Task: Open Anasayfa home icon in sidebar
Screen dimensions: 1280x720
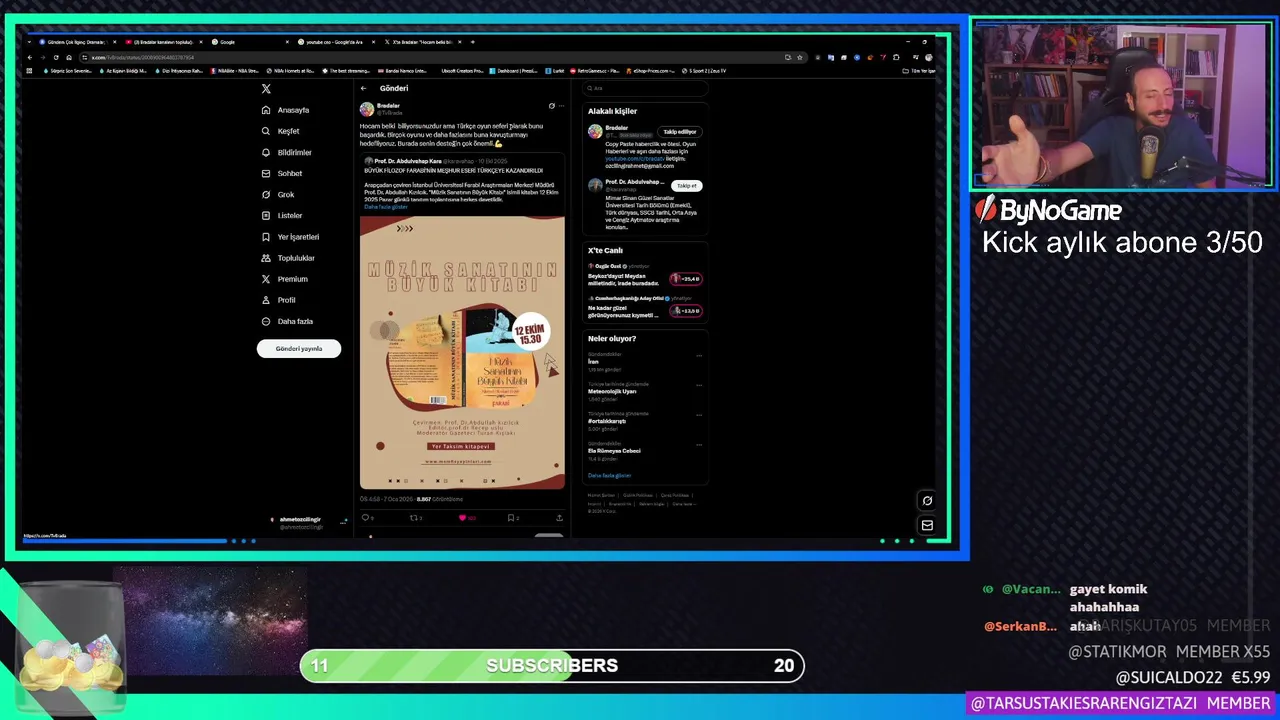Action: click(x=266, y=110)
